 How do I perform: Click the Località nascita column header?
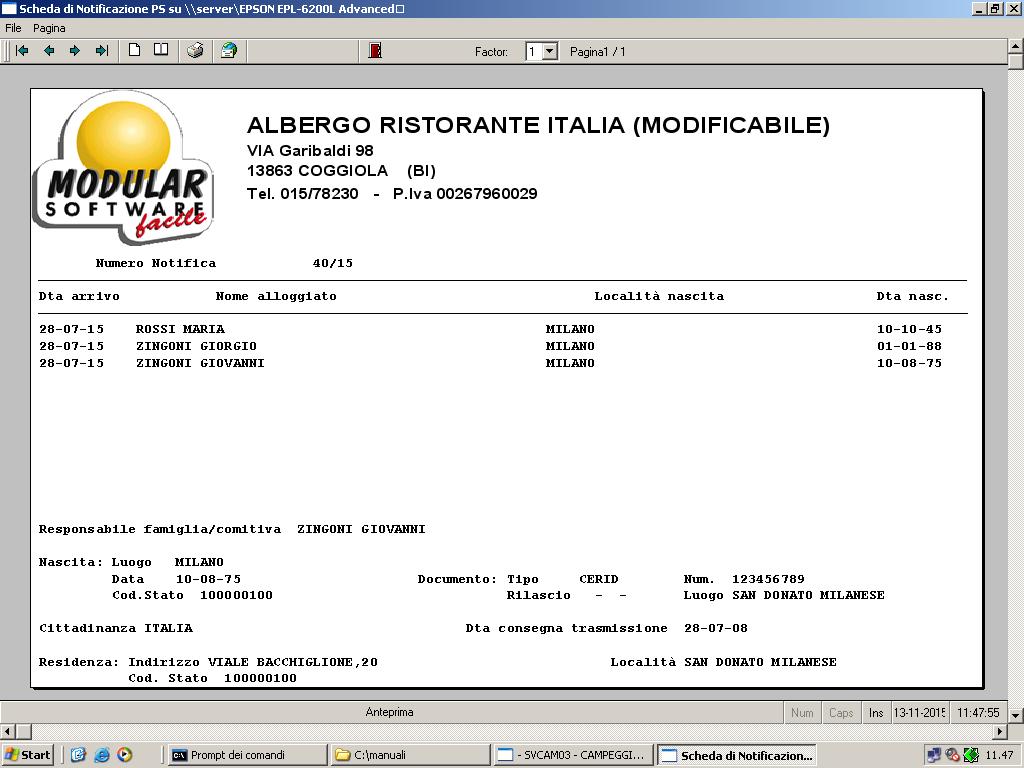tap(659, 296)
